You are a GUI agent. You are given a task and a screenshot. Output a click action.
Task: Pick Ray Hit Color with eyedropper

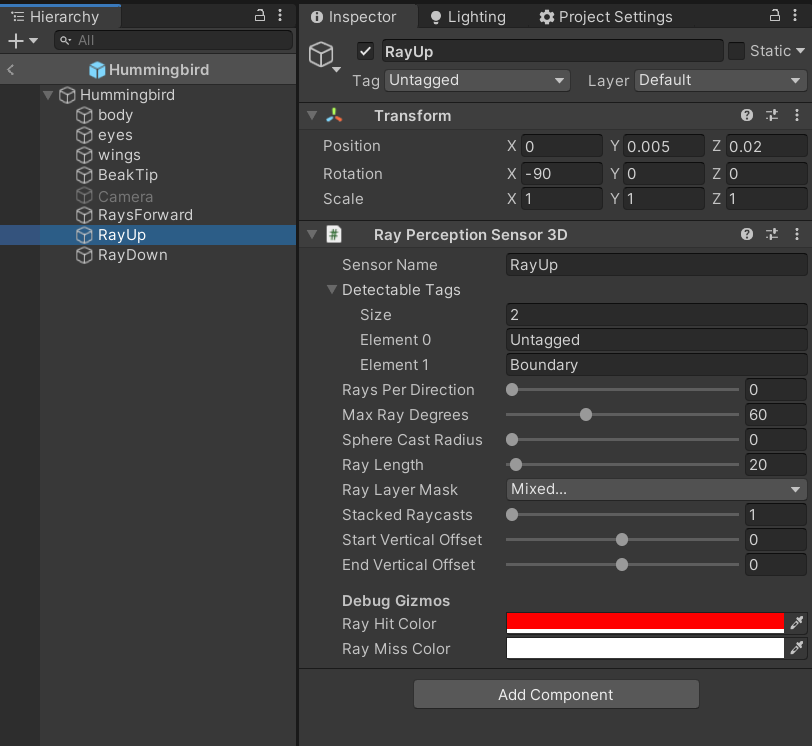tap(796, 623)
